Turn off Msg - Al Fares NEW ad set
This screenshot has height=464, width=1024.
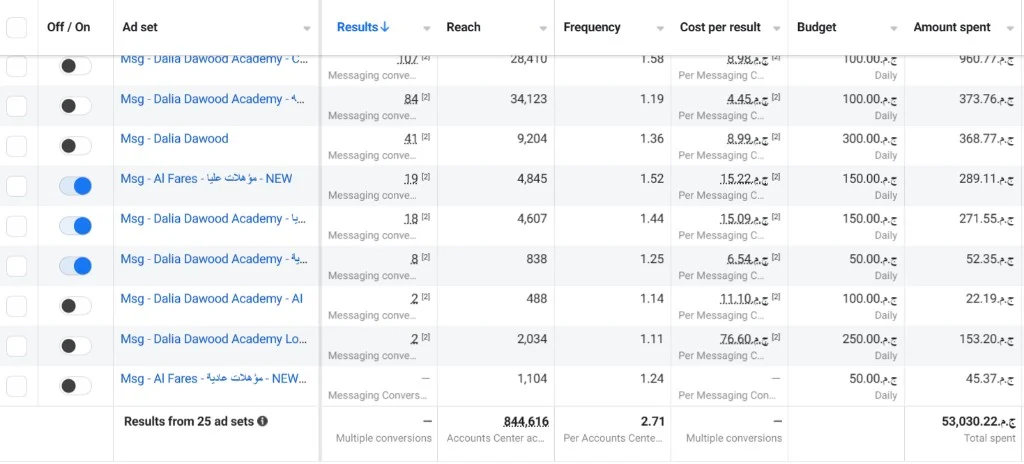coord(75,186)
